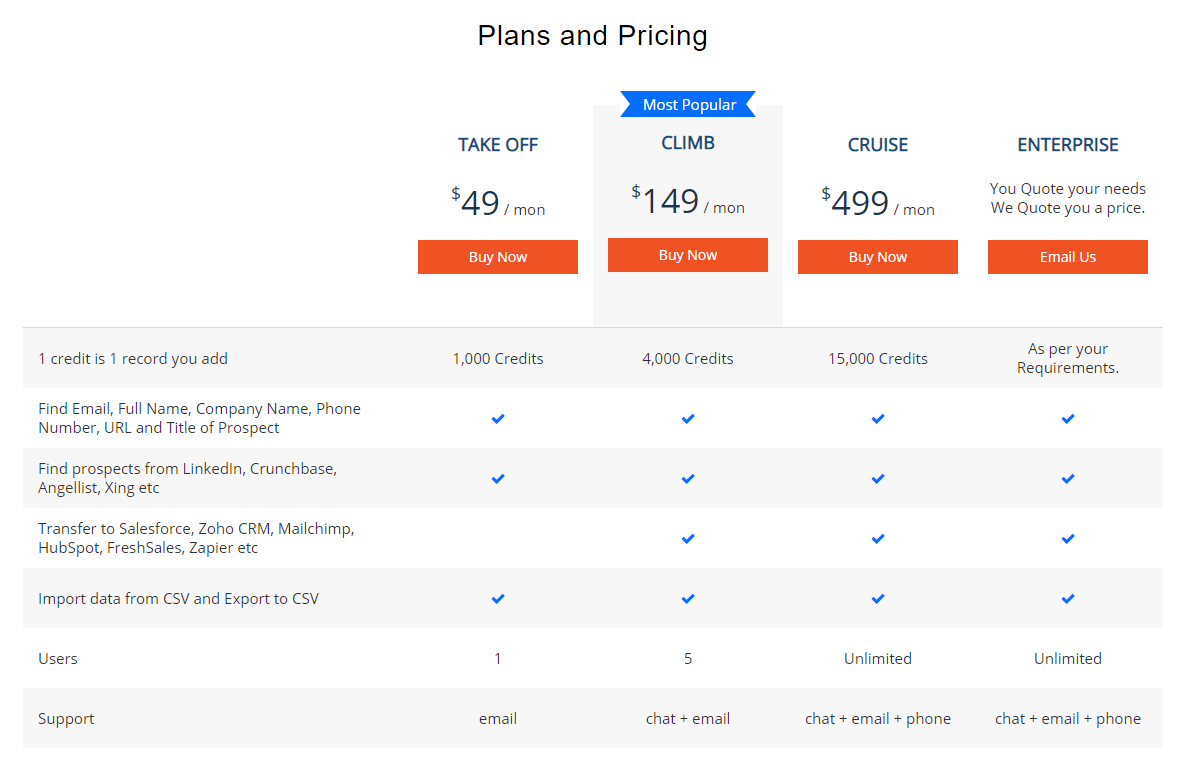Click CRUISE checkmark for LinkedIn prospects row

877,478
